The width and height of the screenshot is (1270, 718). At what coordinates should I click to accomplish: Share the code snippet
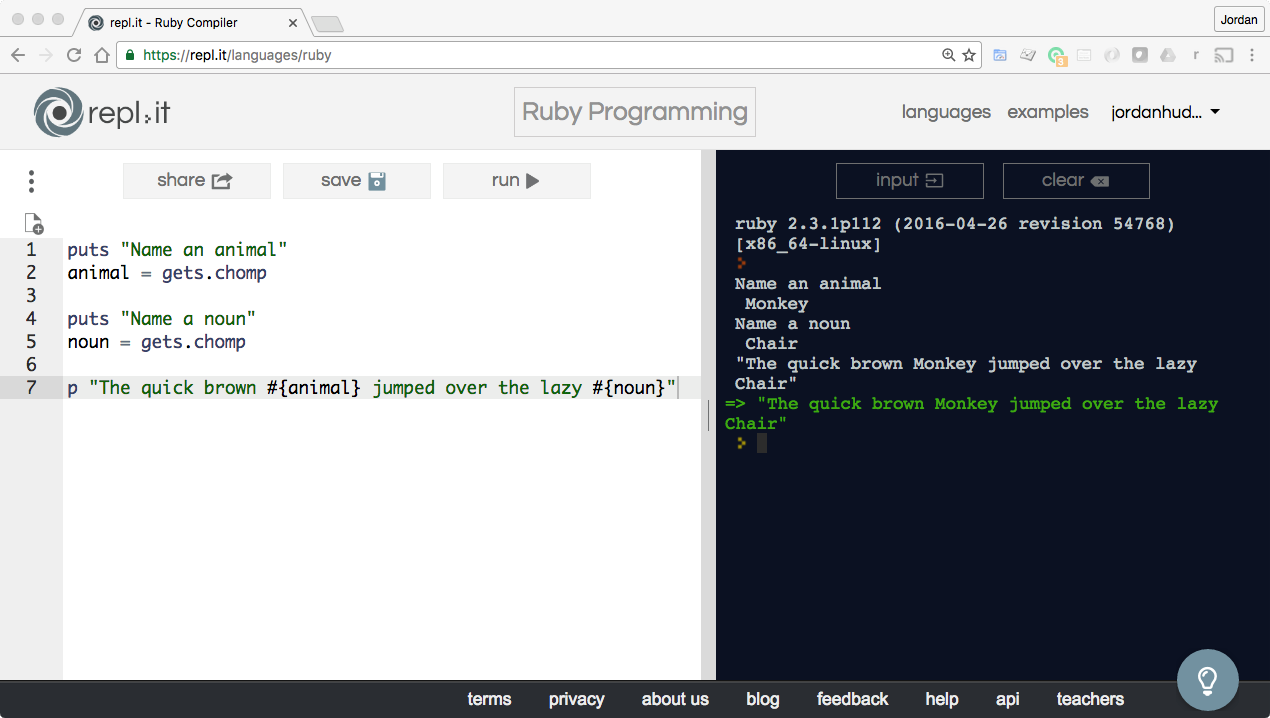196,181
